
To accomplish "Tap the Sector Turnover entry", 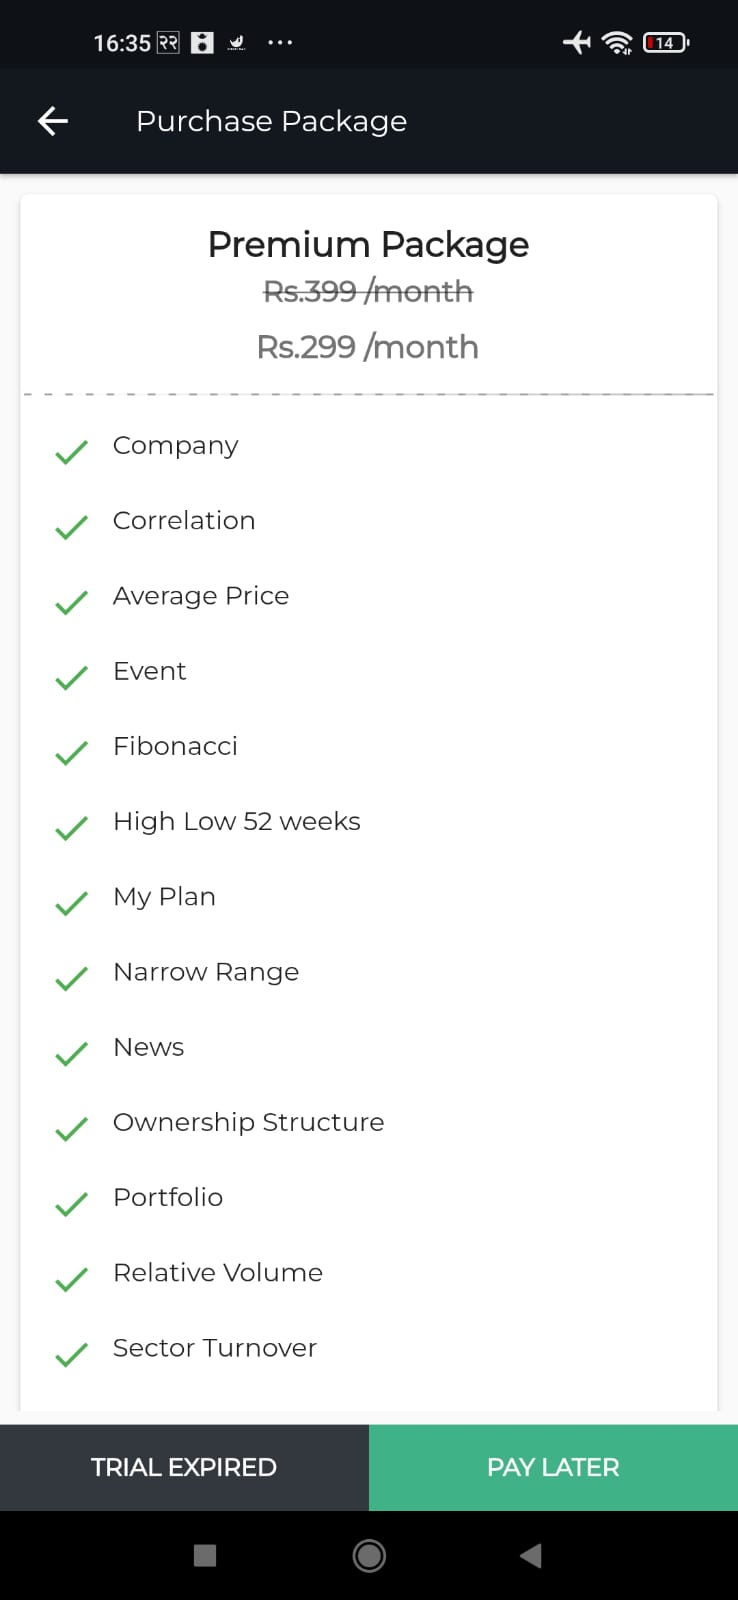I will (215, 1348).
